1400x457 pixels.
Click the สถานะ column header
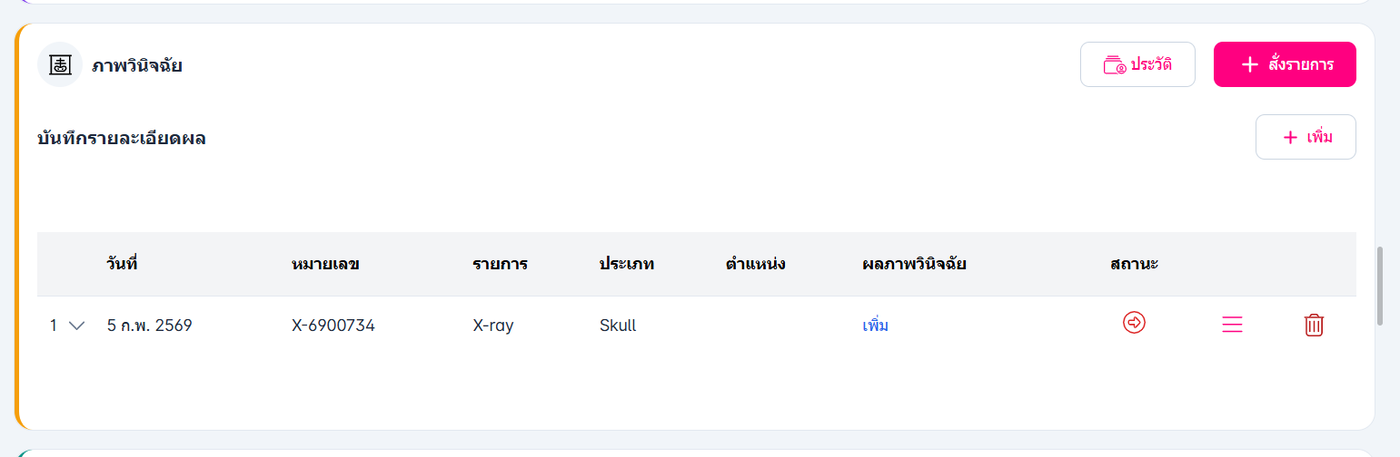coord(1134,264)
